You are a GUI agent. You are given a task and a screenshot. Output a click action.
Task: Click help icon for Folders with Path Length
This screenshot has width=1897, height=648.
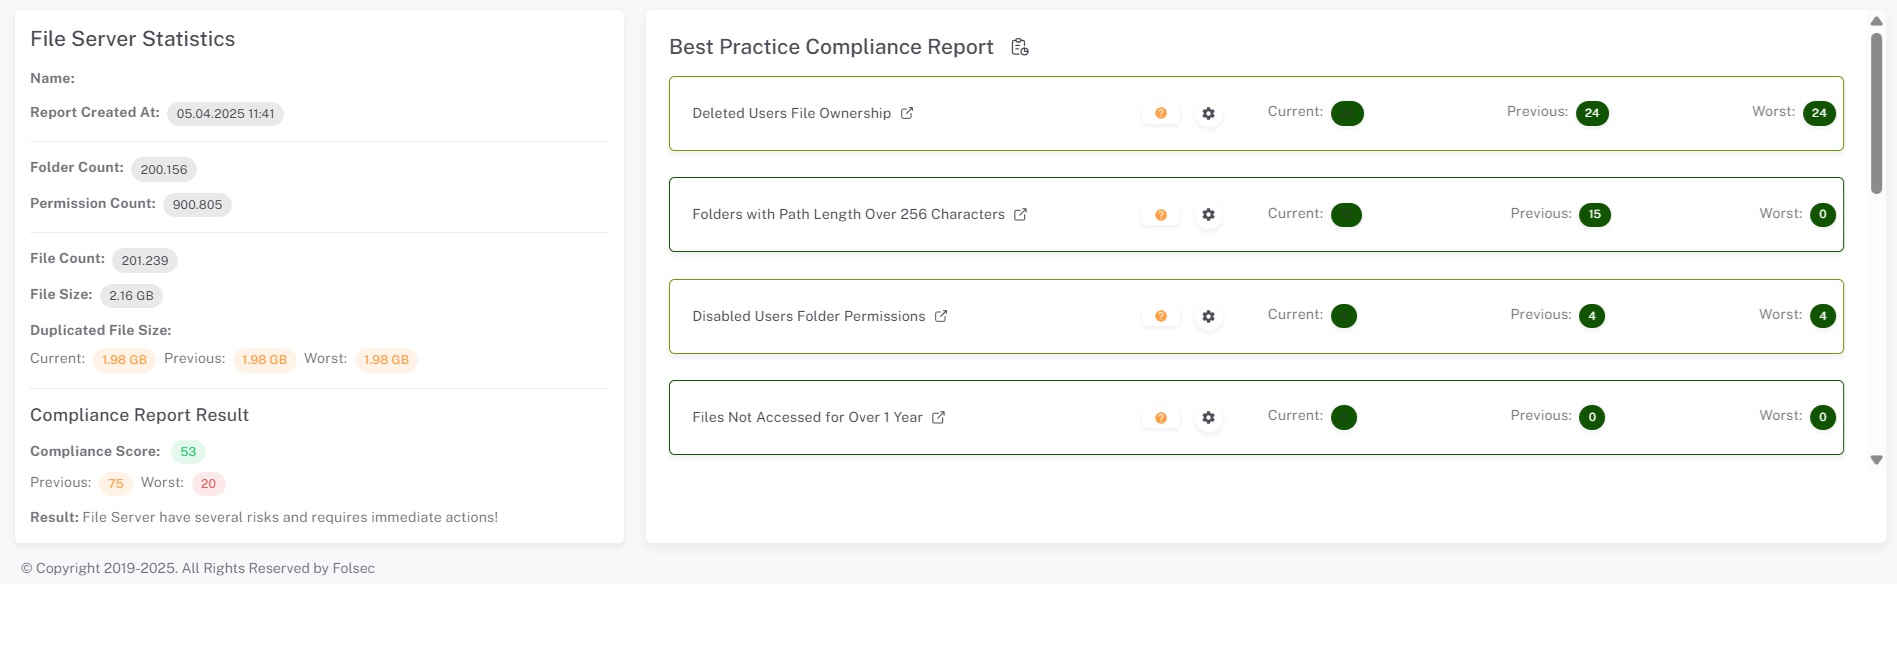(1161, 215)
